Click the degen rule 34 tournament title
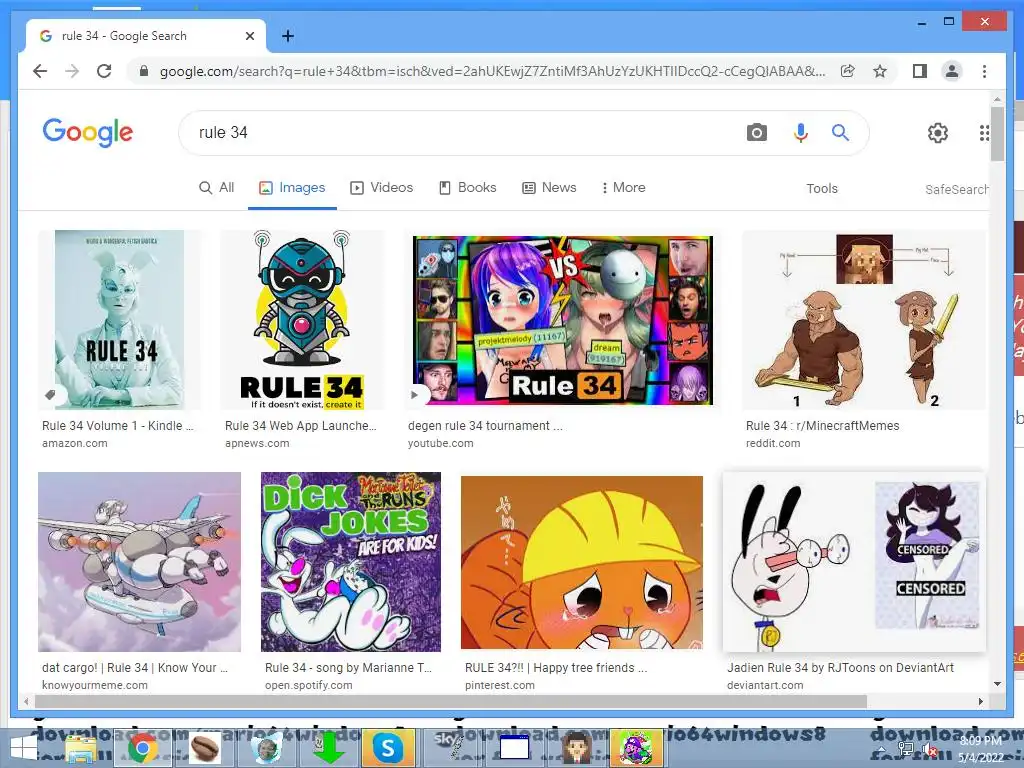Image resolution: width=1024 pixels, height=768 pixels. click(x=485, y=426)
